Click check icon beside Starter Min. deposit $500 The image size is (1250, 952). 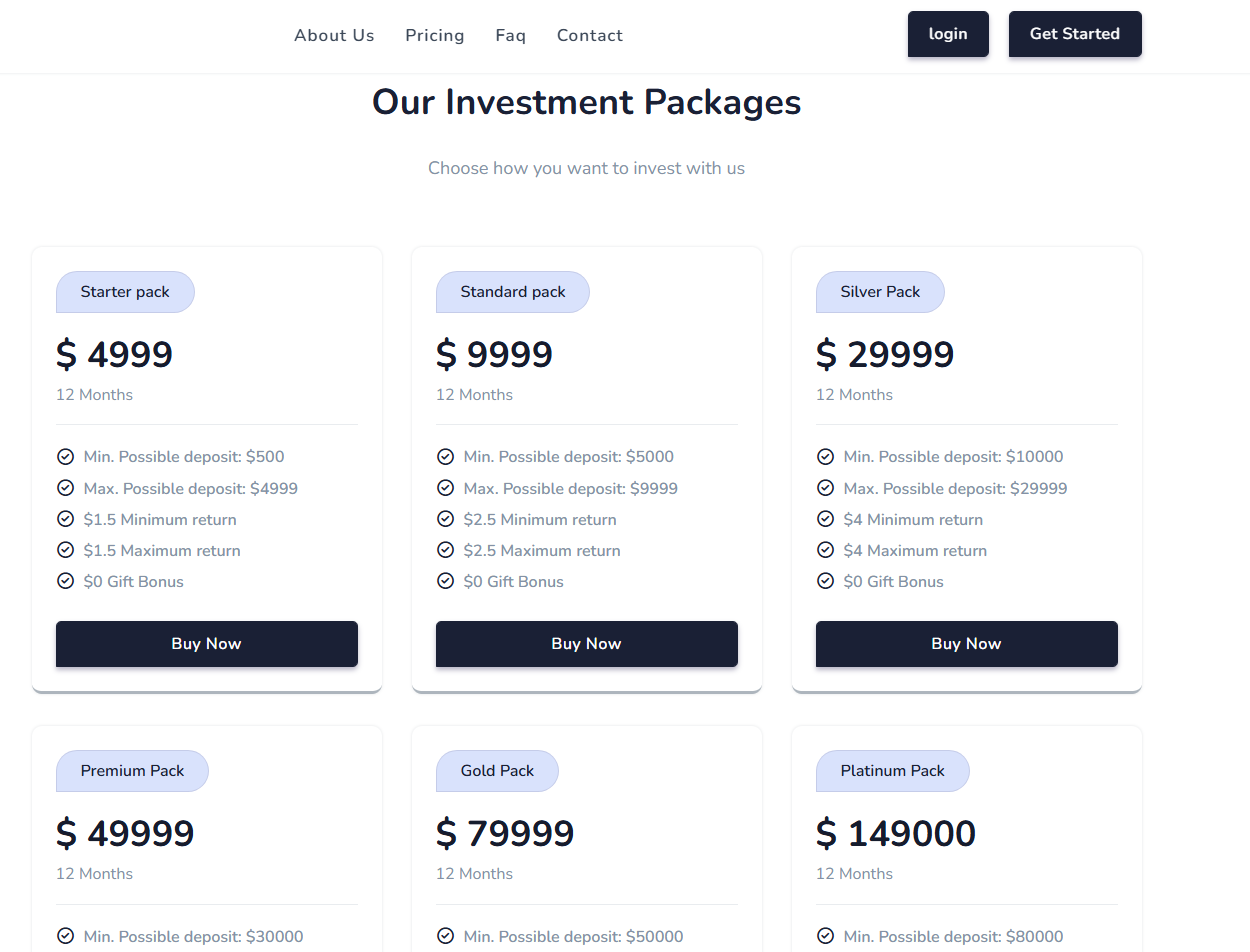pyautogui.click(x=66, y=457)
